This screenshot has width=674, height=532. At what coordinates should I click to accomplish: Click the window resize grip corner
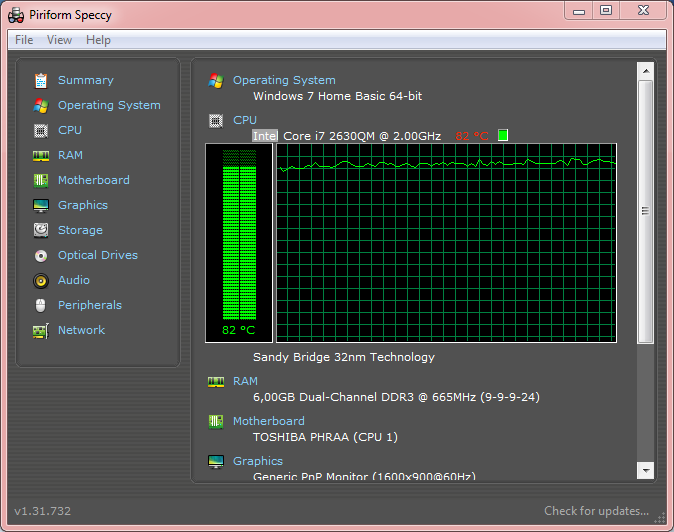(x=659, y=518)
